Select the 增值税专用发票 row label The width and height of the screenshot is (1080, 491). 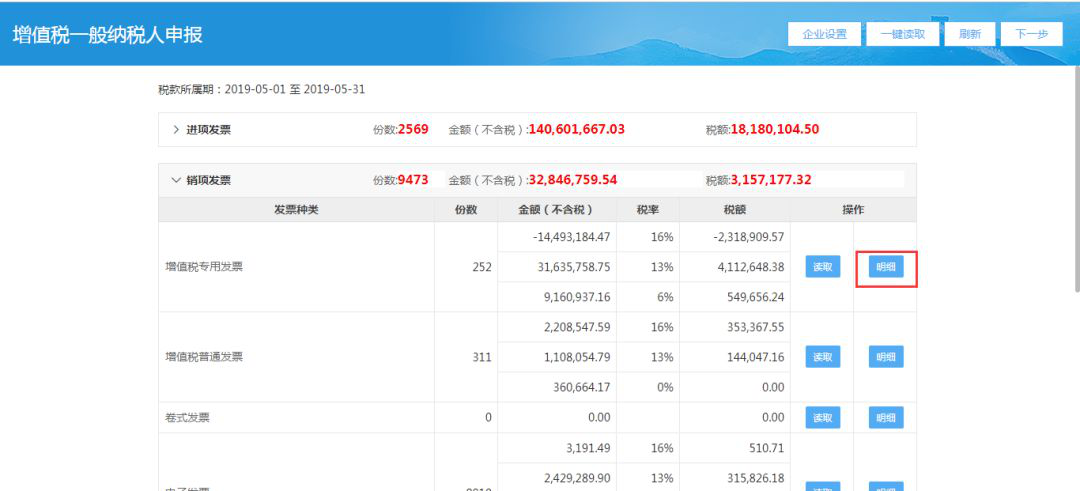204,267
